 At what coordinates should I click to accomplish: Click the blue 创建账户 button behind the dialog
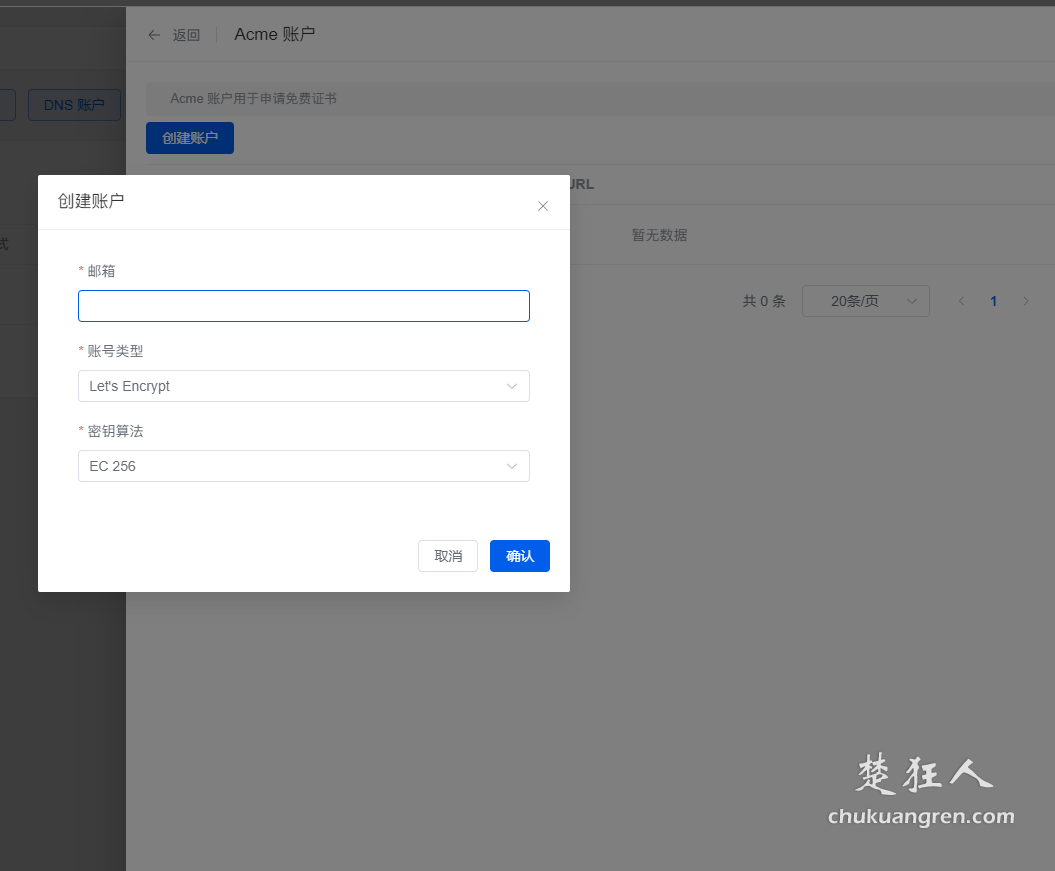pos(189,137)
